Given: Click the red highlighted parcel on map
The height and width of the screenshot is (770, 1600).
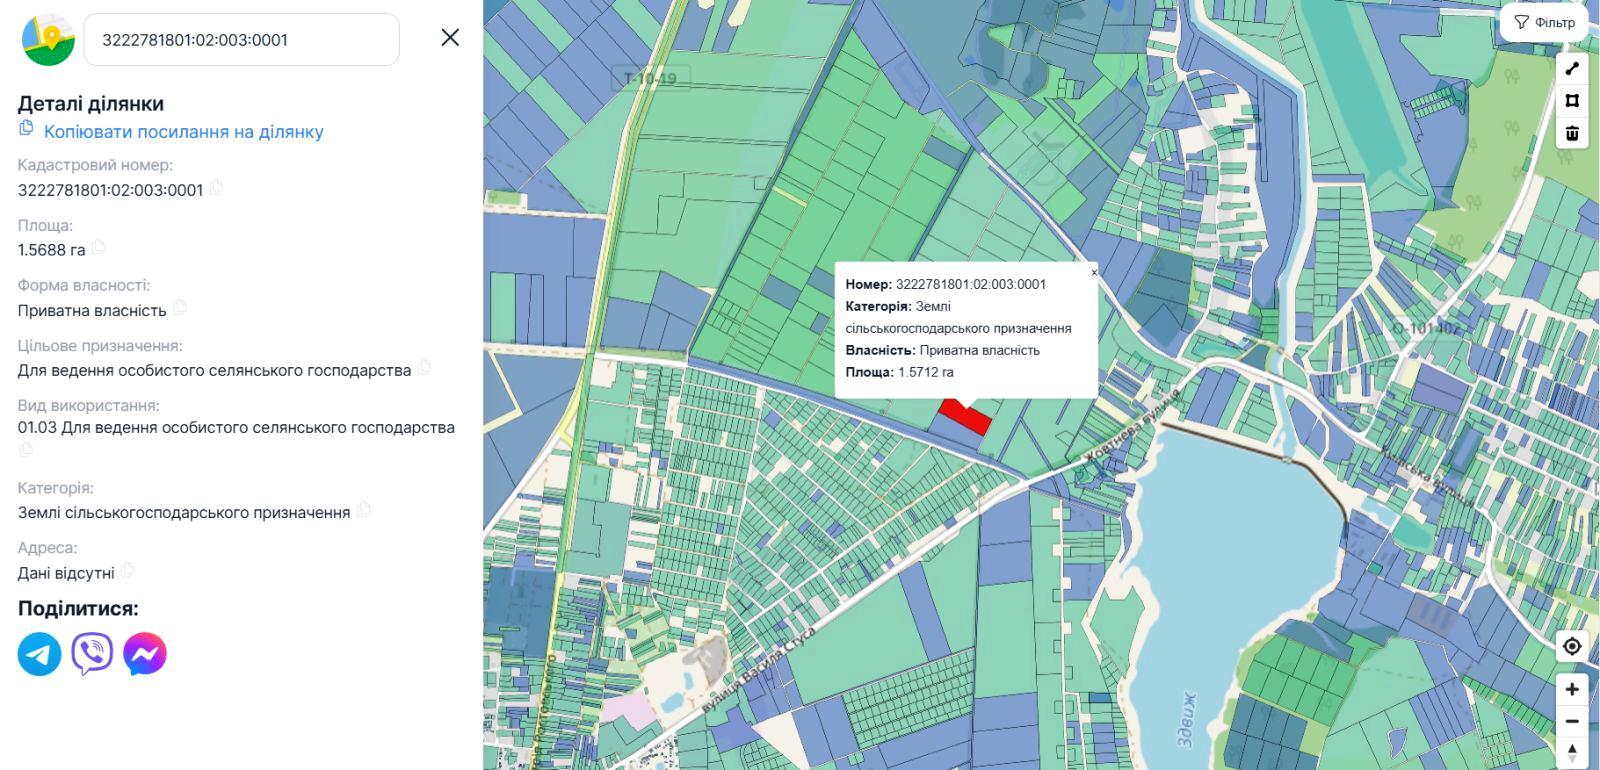Looking at the screenshot, I should click(965, 416).
